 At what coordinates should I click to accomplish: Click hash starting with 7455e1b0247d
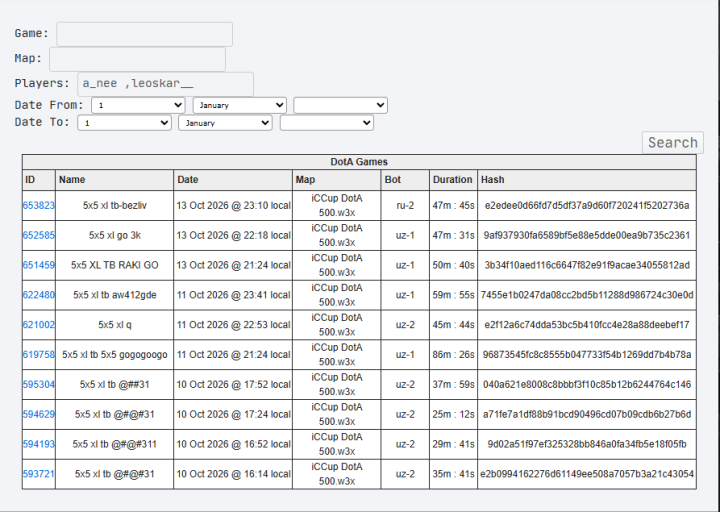tap(587, 295)
